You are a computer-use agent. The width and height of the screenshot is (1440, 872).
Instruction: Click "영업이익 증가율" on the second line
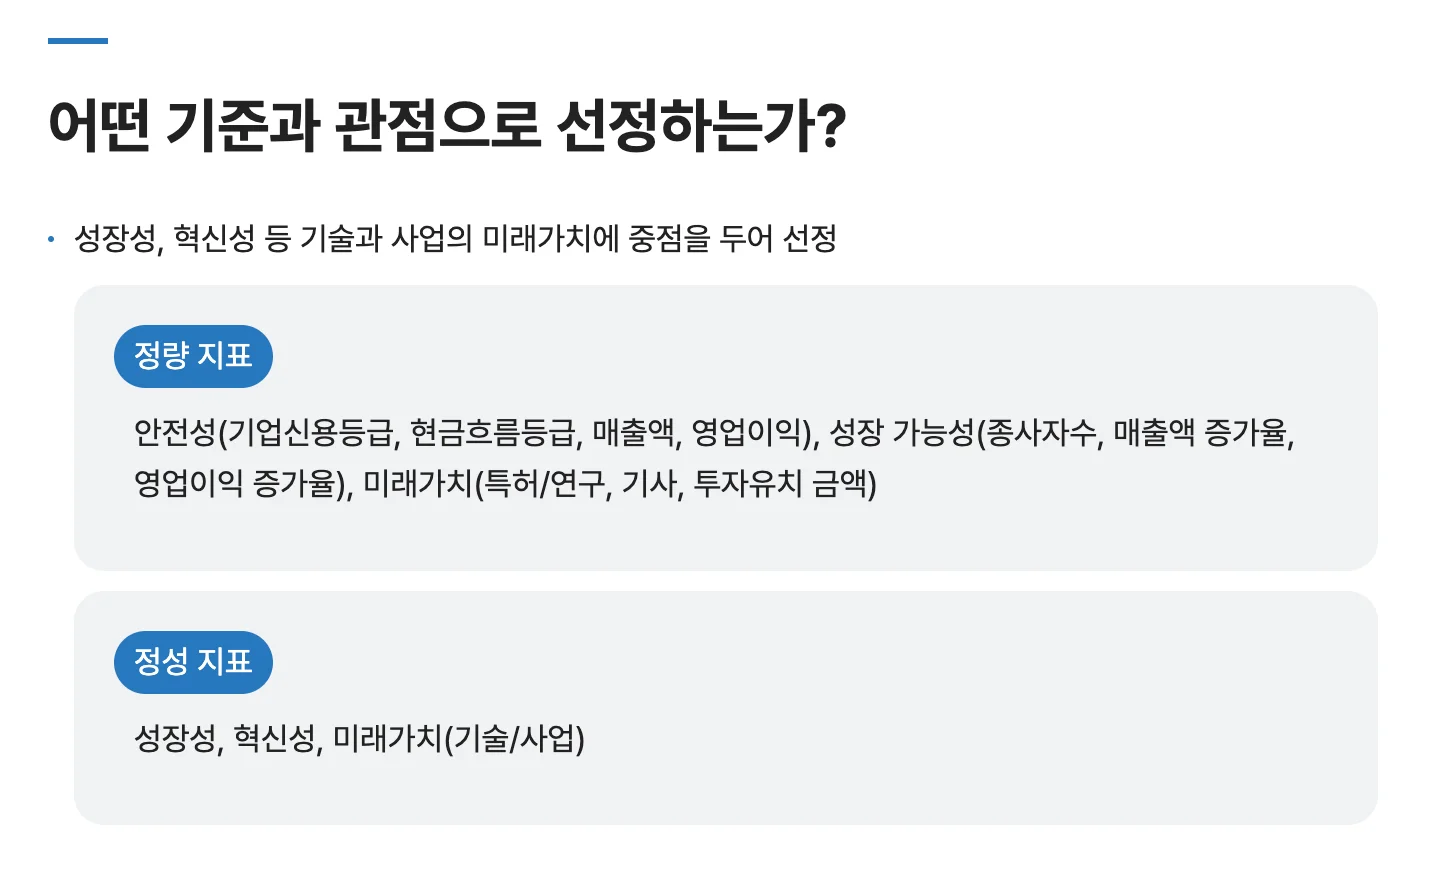(x=238, y=485)
